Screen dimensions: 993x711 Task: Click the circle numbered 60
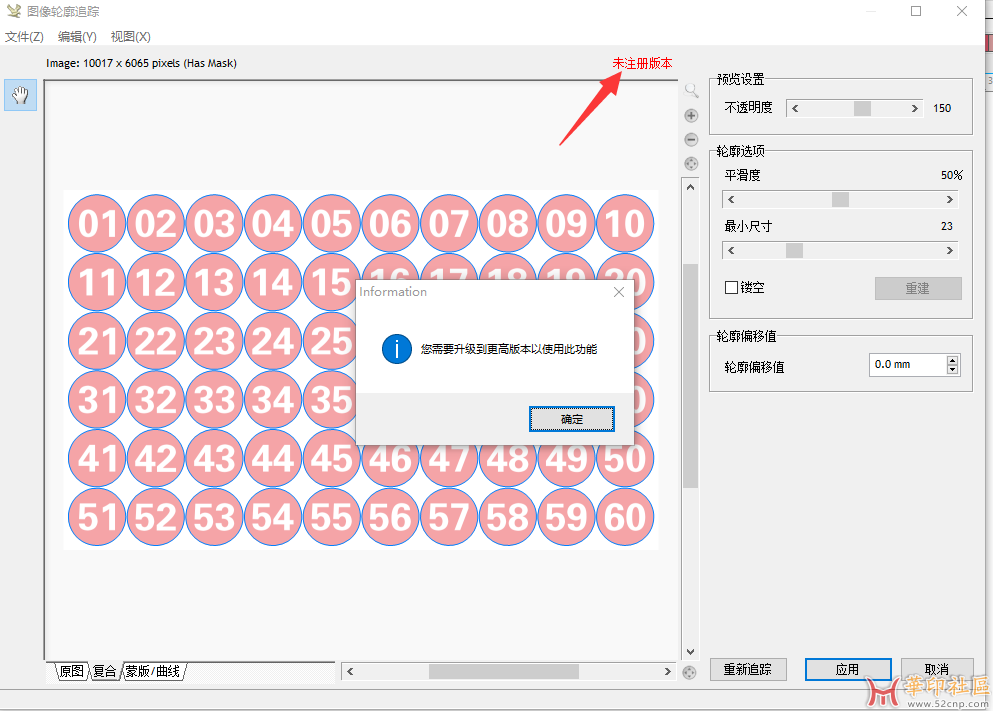(625, 517)
